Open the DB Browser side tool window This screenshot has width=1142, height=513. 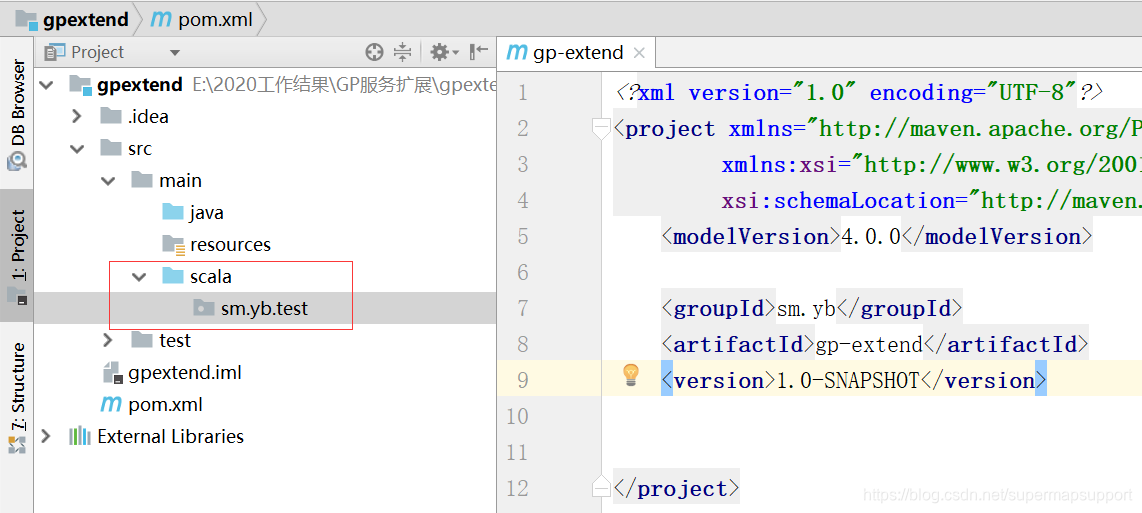click(17, 115)
